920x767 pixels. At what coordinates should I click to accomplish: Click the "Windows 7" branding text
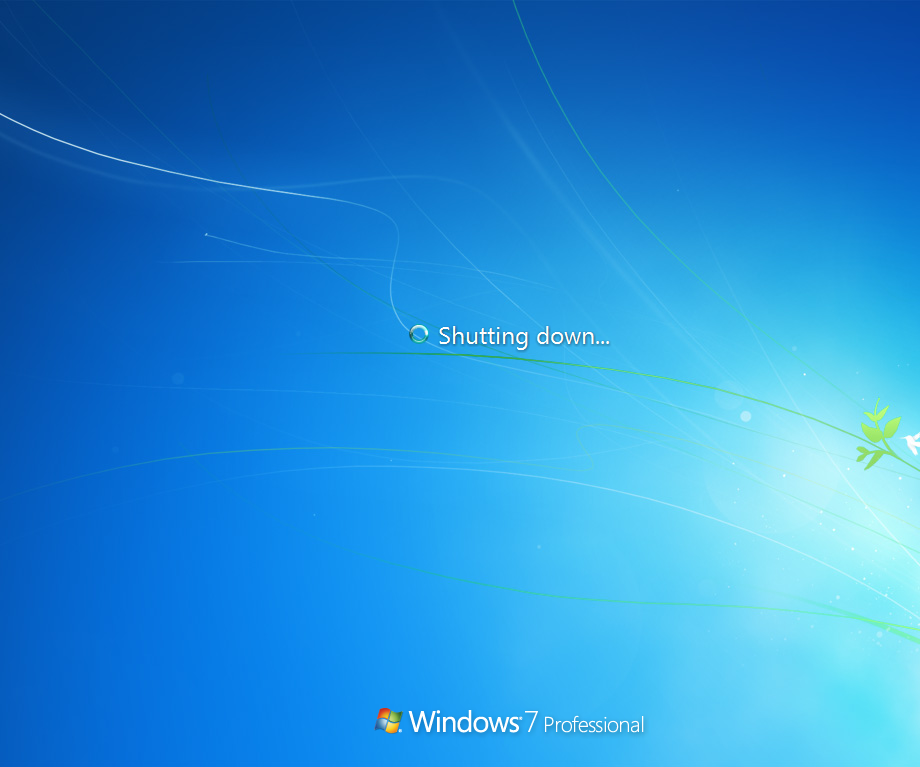[x=473, y=721]
